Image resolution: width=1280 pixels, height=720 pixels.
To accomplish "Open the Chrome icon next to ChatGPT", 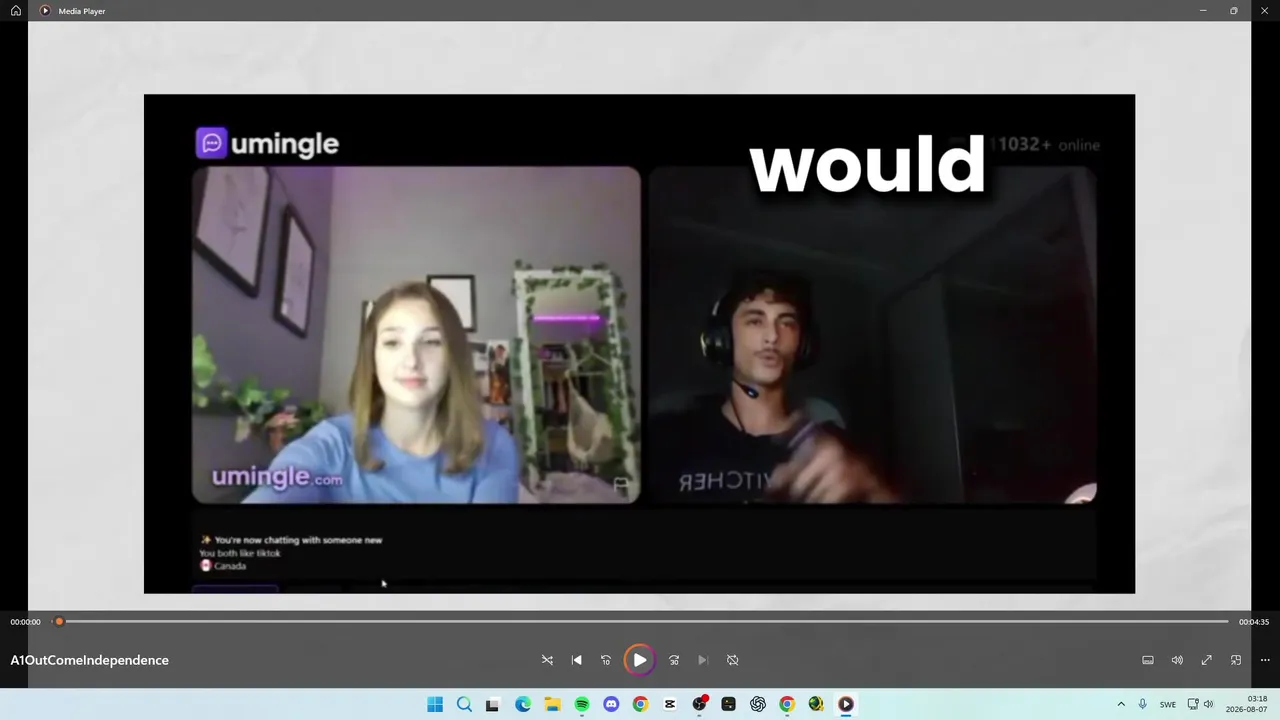I will [787, 704].
